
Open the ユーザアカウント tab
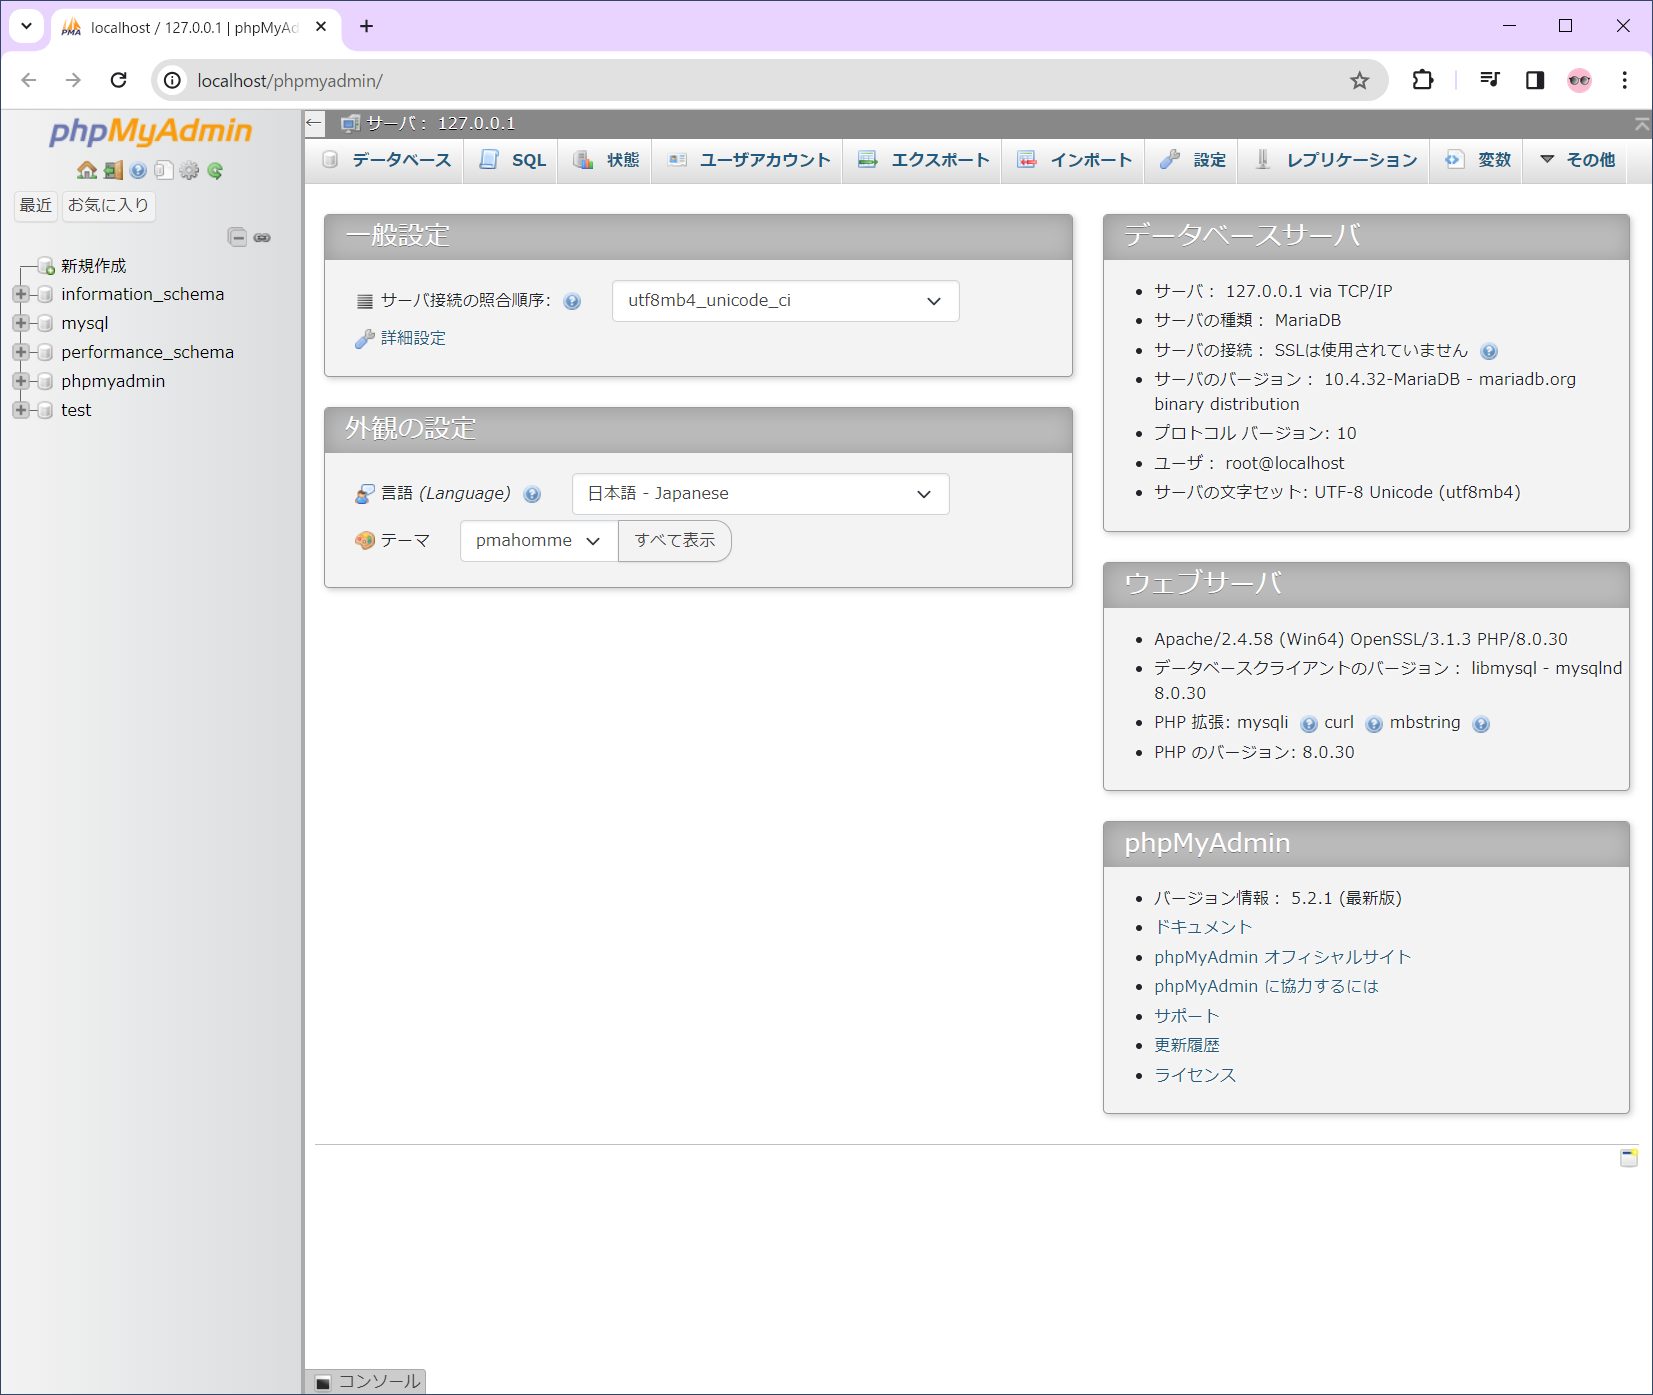click(x=749, y=160)
